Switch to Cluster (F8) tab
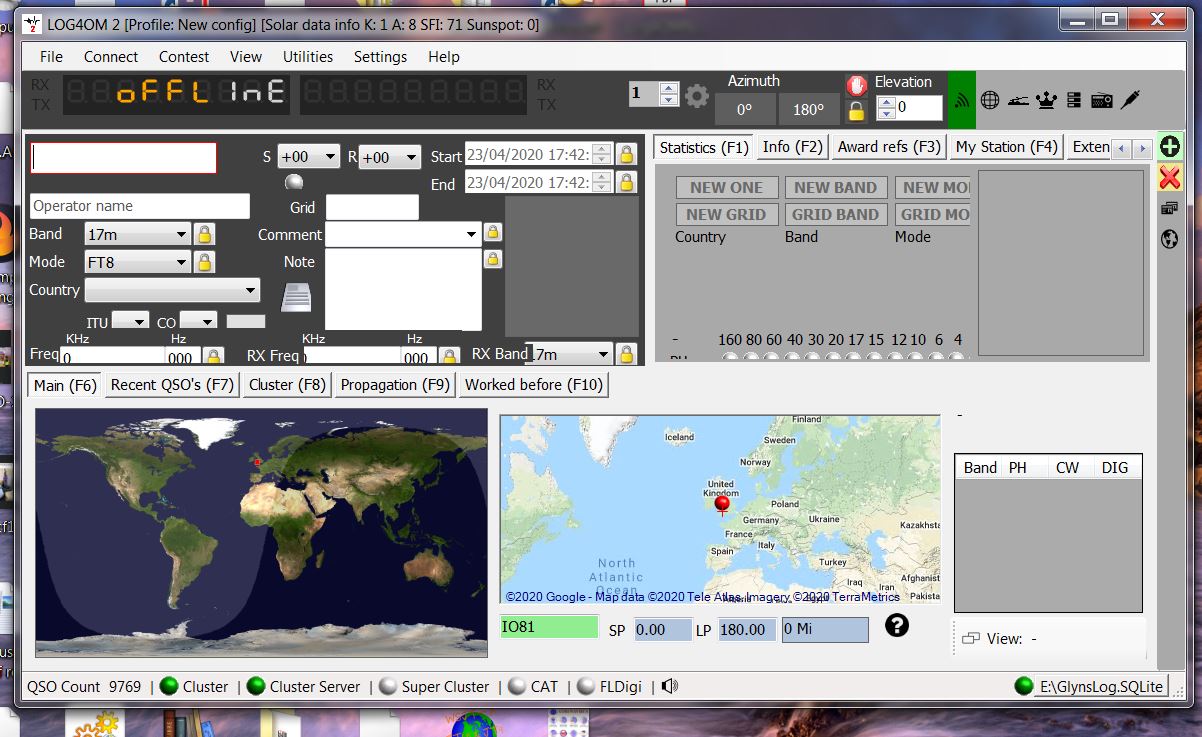 coord(288,385)
